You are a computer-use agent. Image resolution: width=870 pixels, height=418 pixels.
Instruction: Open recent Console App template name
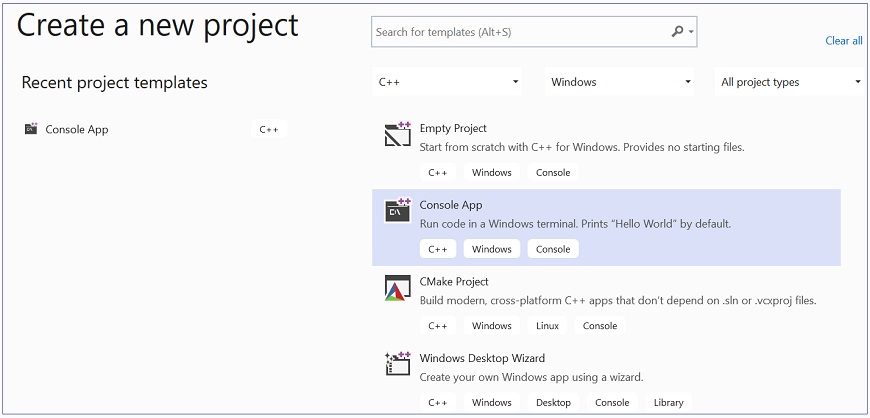point(77,129)
